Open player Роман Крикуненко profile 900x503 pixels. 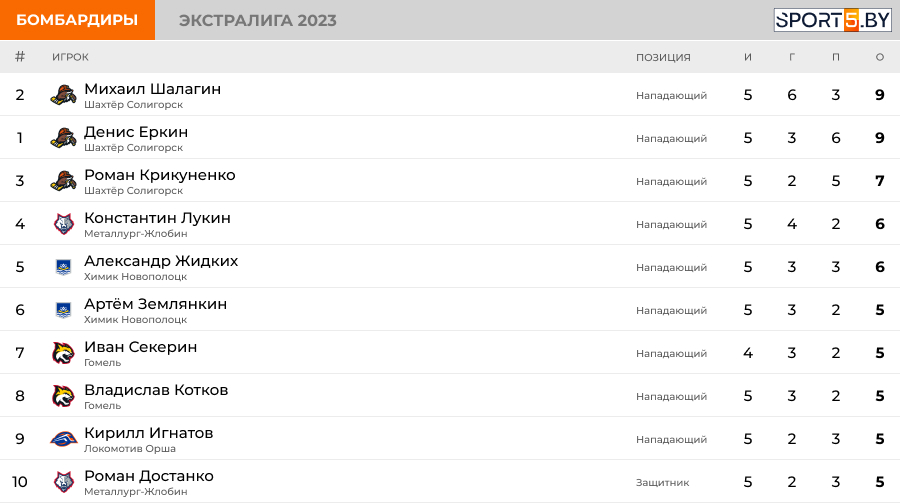[x=160, y=175]
